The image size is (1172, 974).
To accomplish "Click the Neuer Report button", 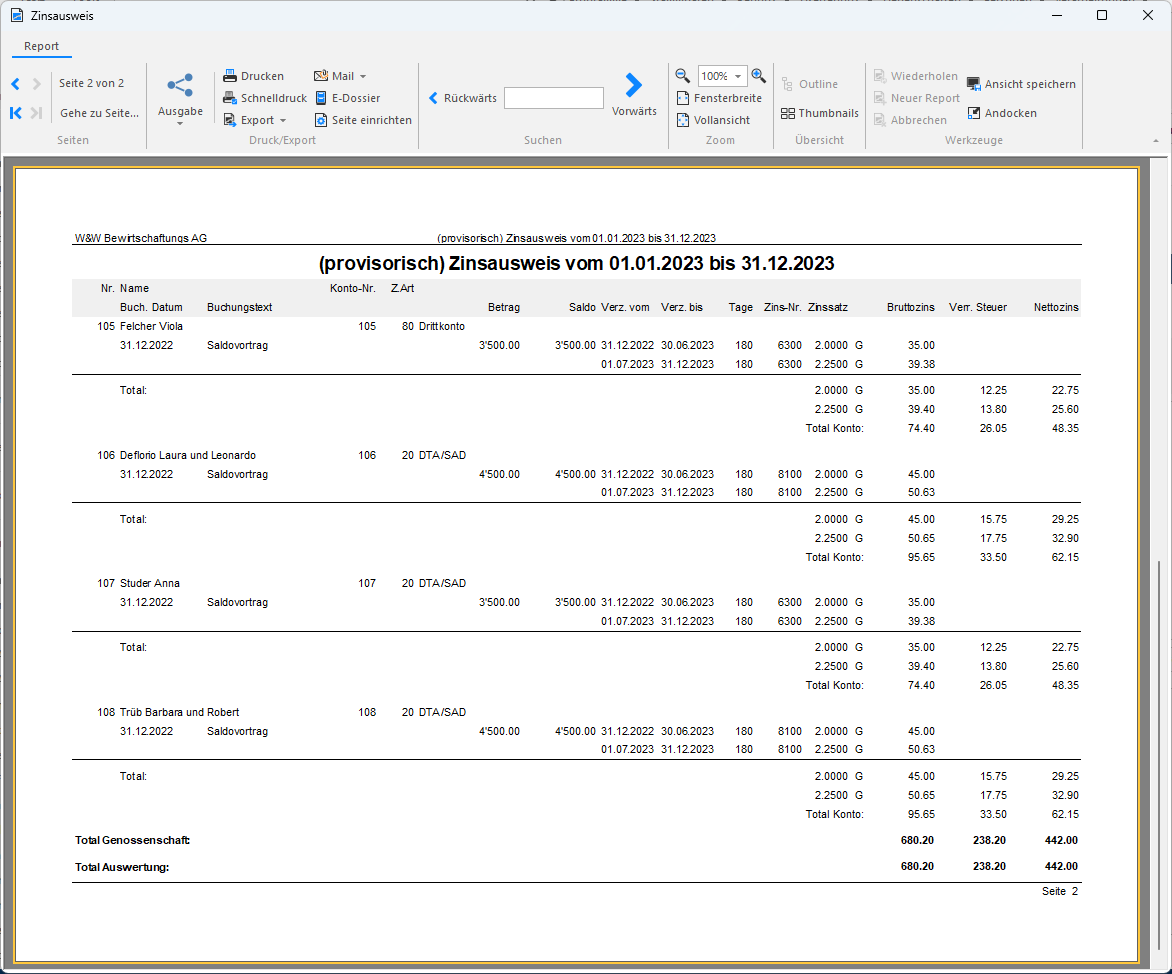I will [x=916, y=98].
